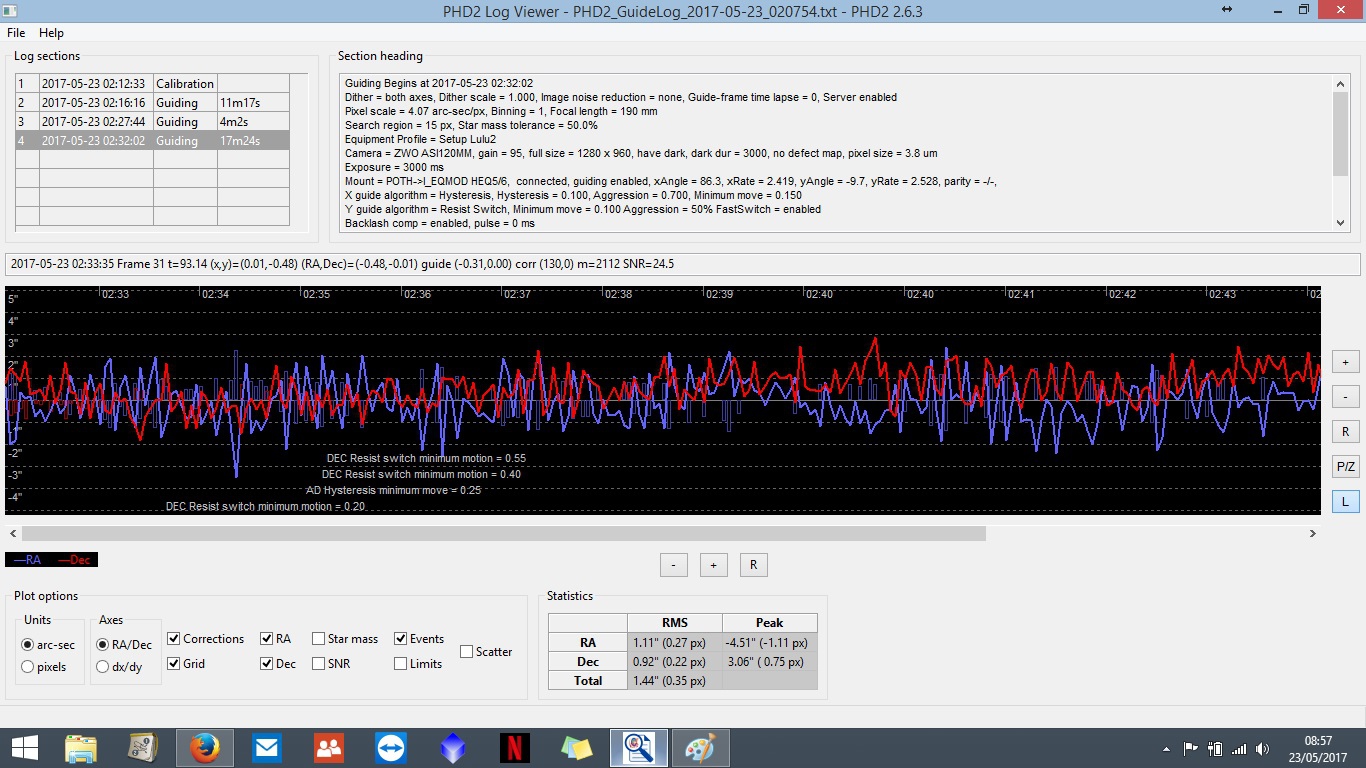Choose dx/dy axes option
The width and height of the screenshot is (1366, 768).
point(102,667)
